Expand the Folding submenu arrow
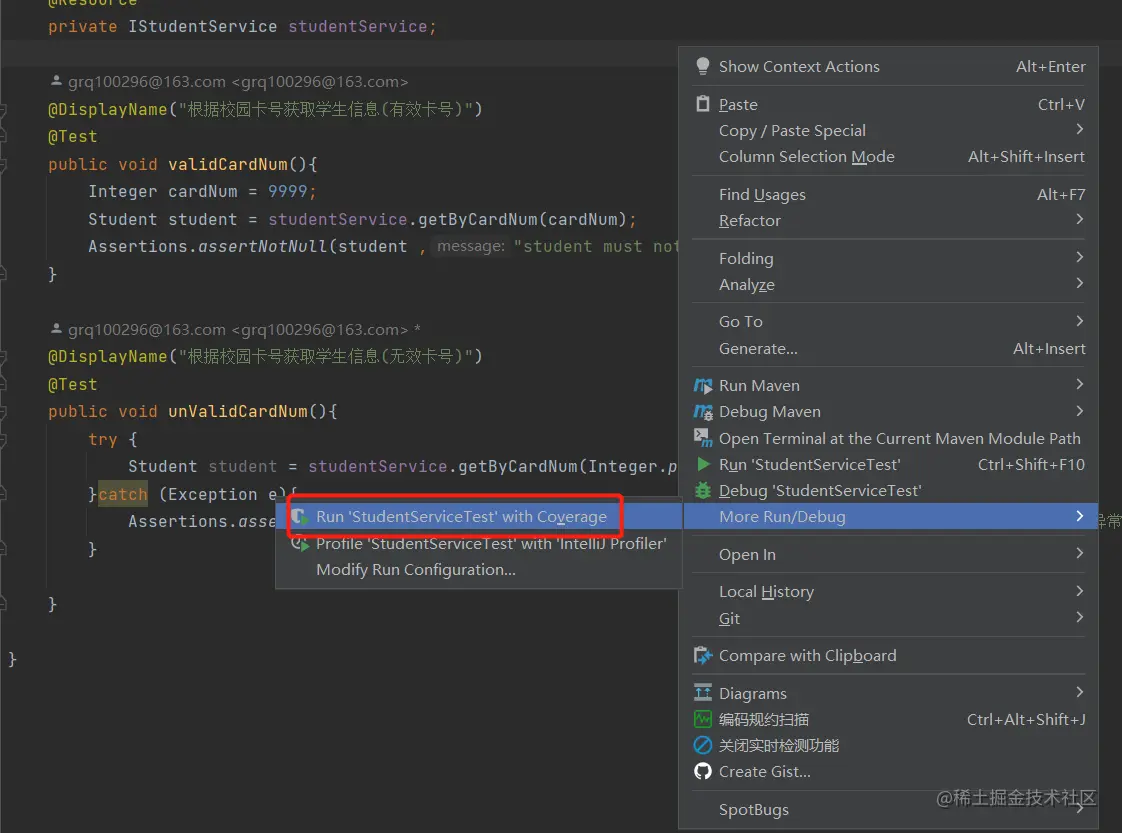 click(x=1079, y=258)
